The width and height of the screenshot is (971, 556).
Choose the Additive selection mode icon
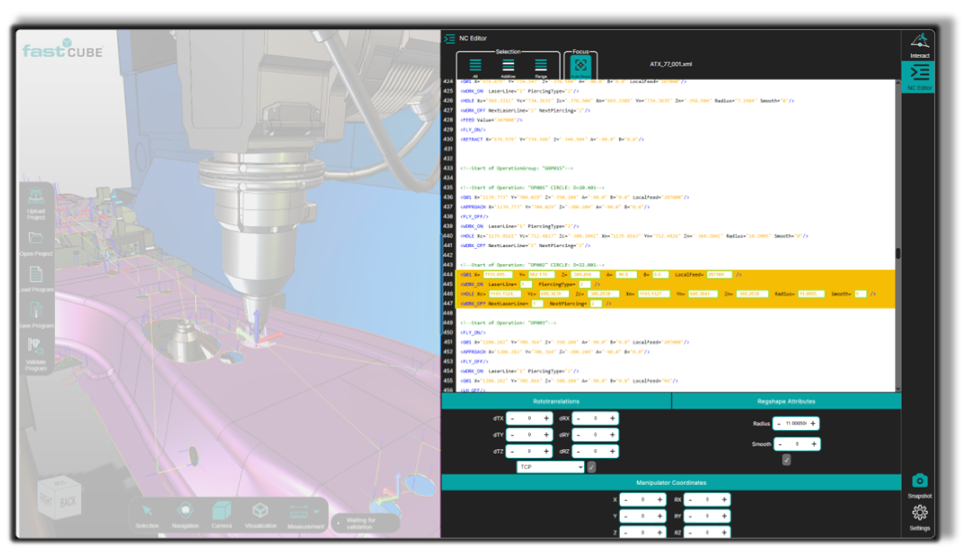tap(508, 66)
